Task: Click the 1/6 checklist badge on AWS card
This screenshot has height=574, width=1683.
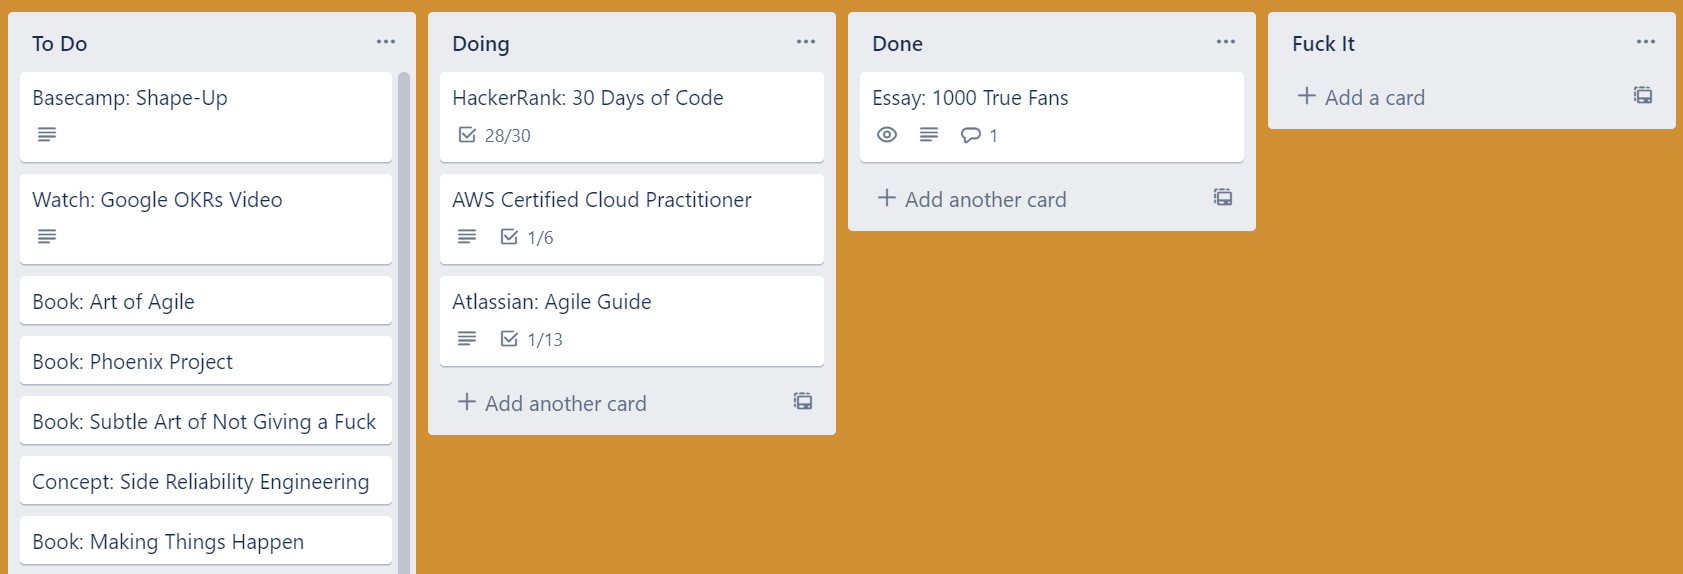Action: tap(527, 237)
